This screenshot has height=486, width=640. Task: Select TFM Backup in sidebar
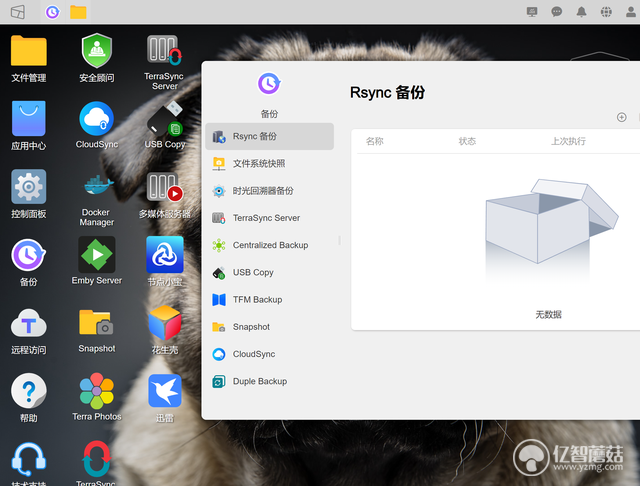[x=269, y=300]
